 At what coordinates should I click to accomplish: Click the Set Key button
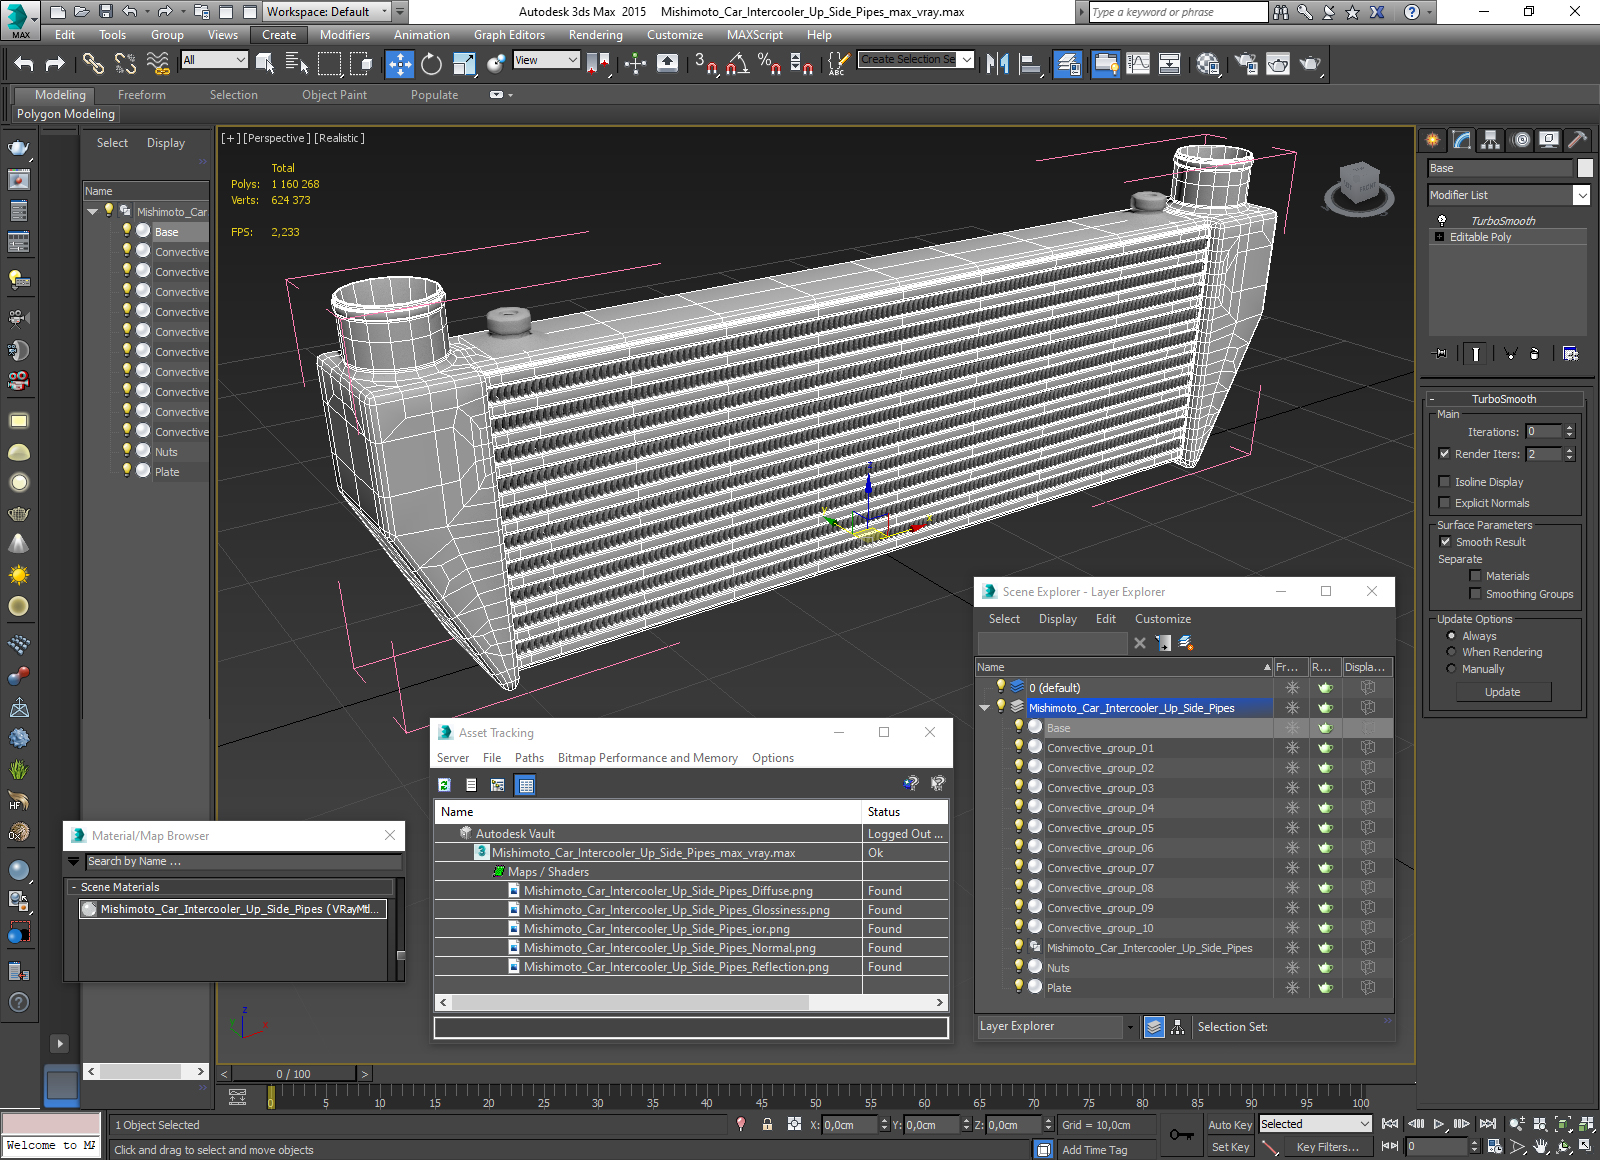pos(1230,1147)
